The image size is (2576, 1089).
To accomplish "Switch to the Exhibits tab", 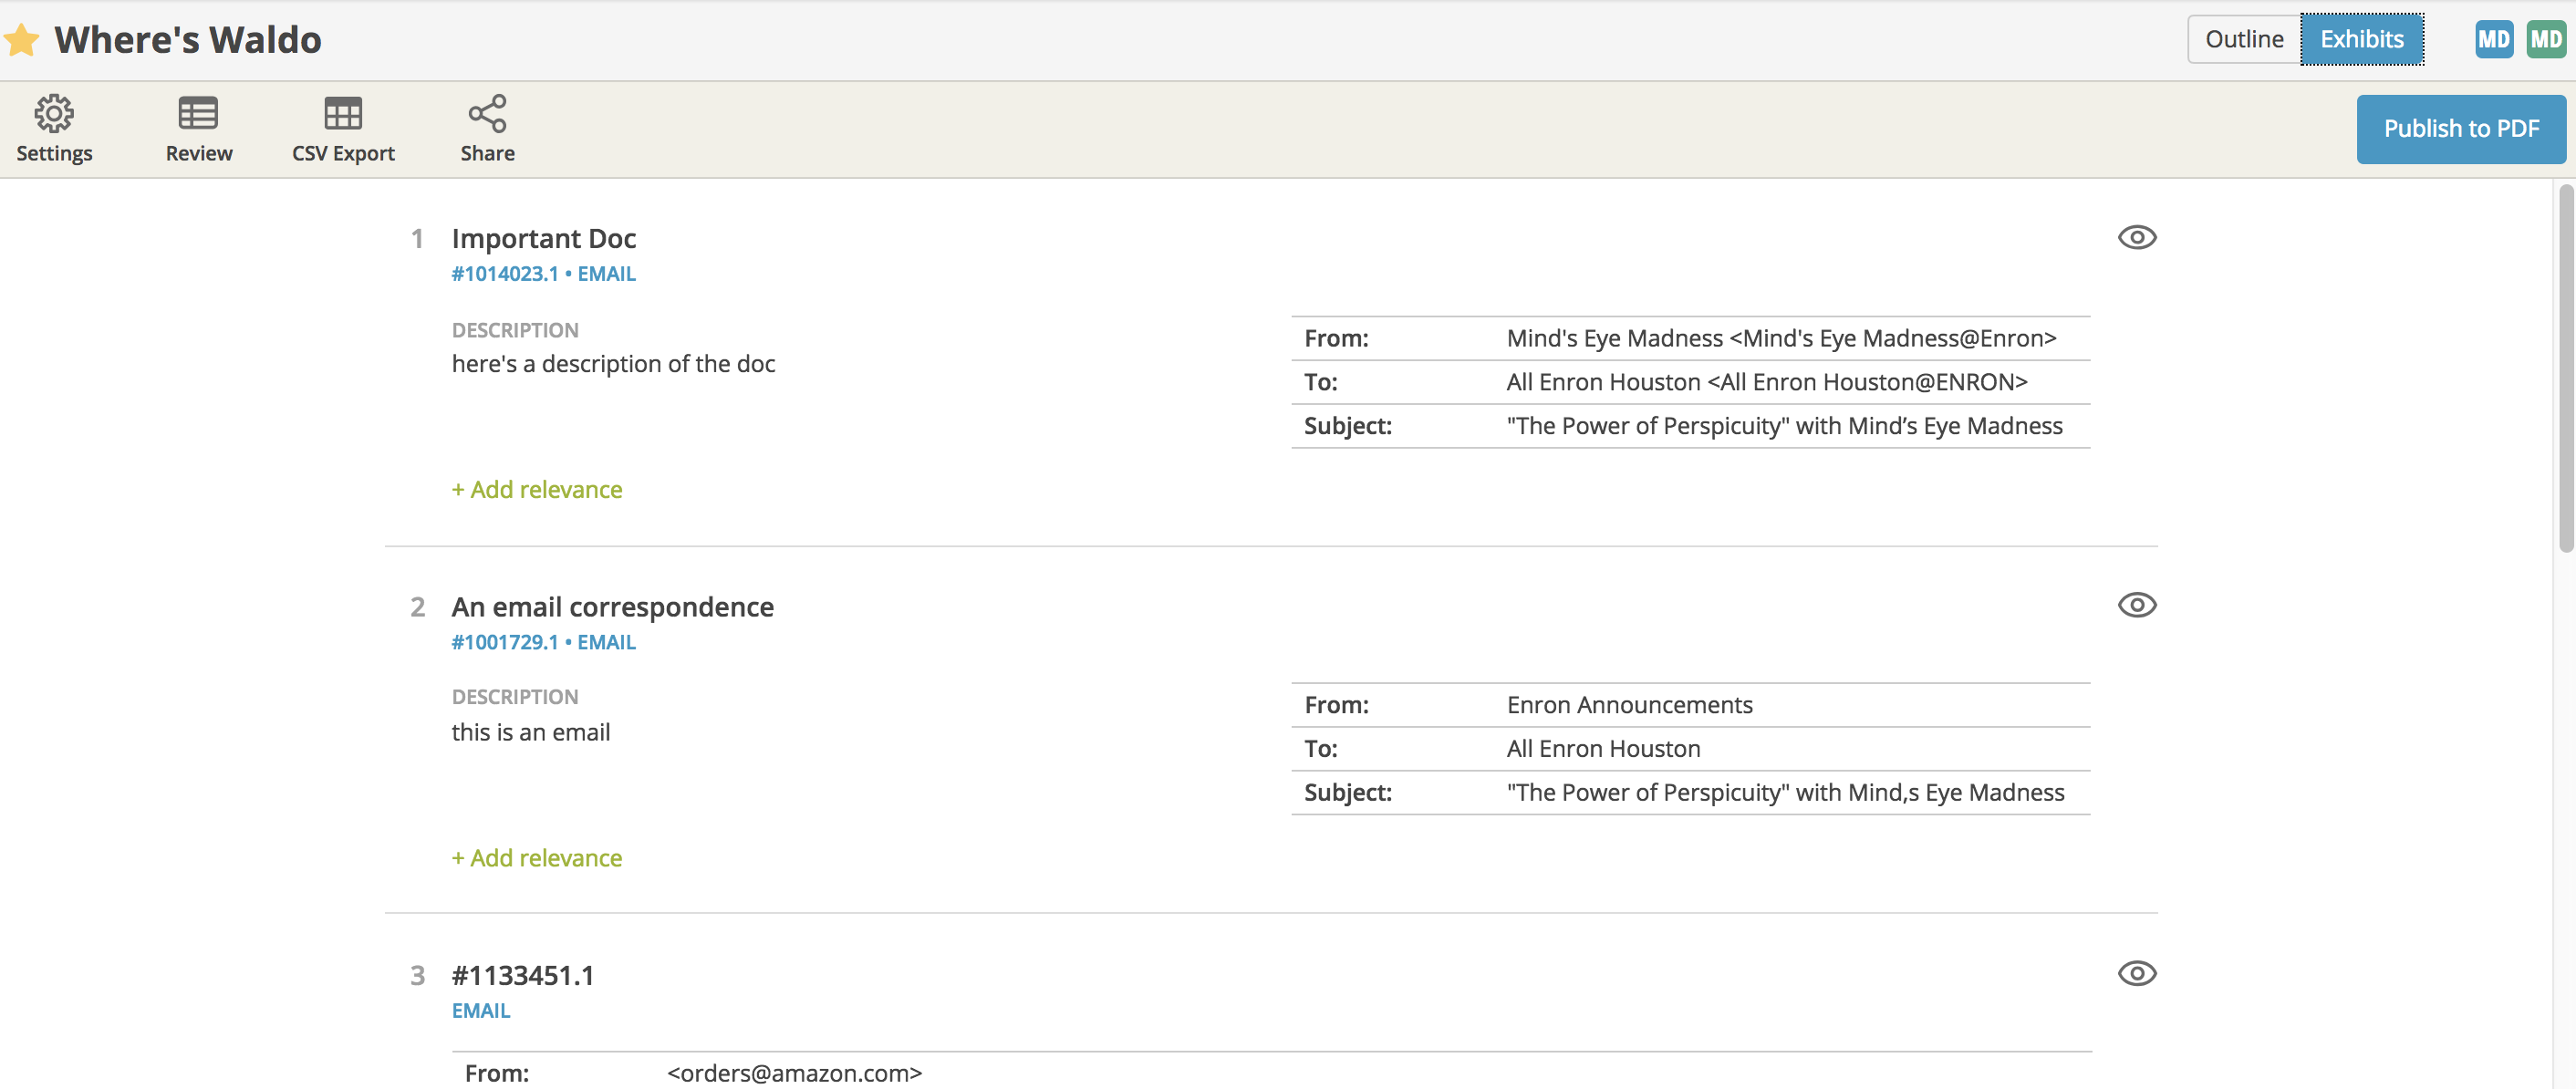I will click(2362, 39).
